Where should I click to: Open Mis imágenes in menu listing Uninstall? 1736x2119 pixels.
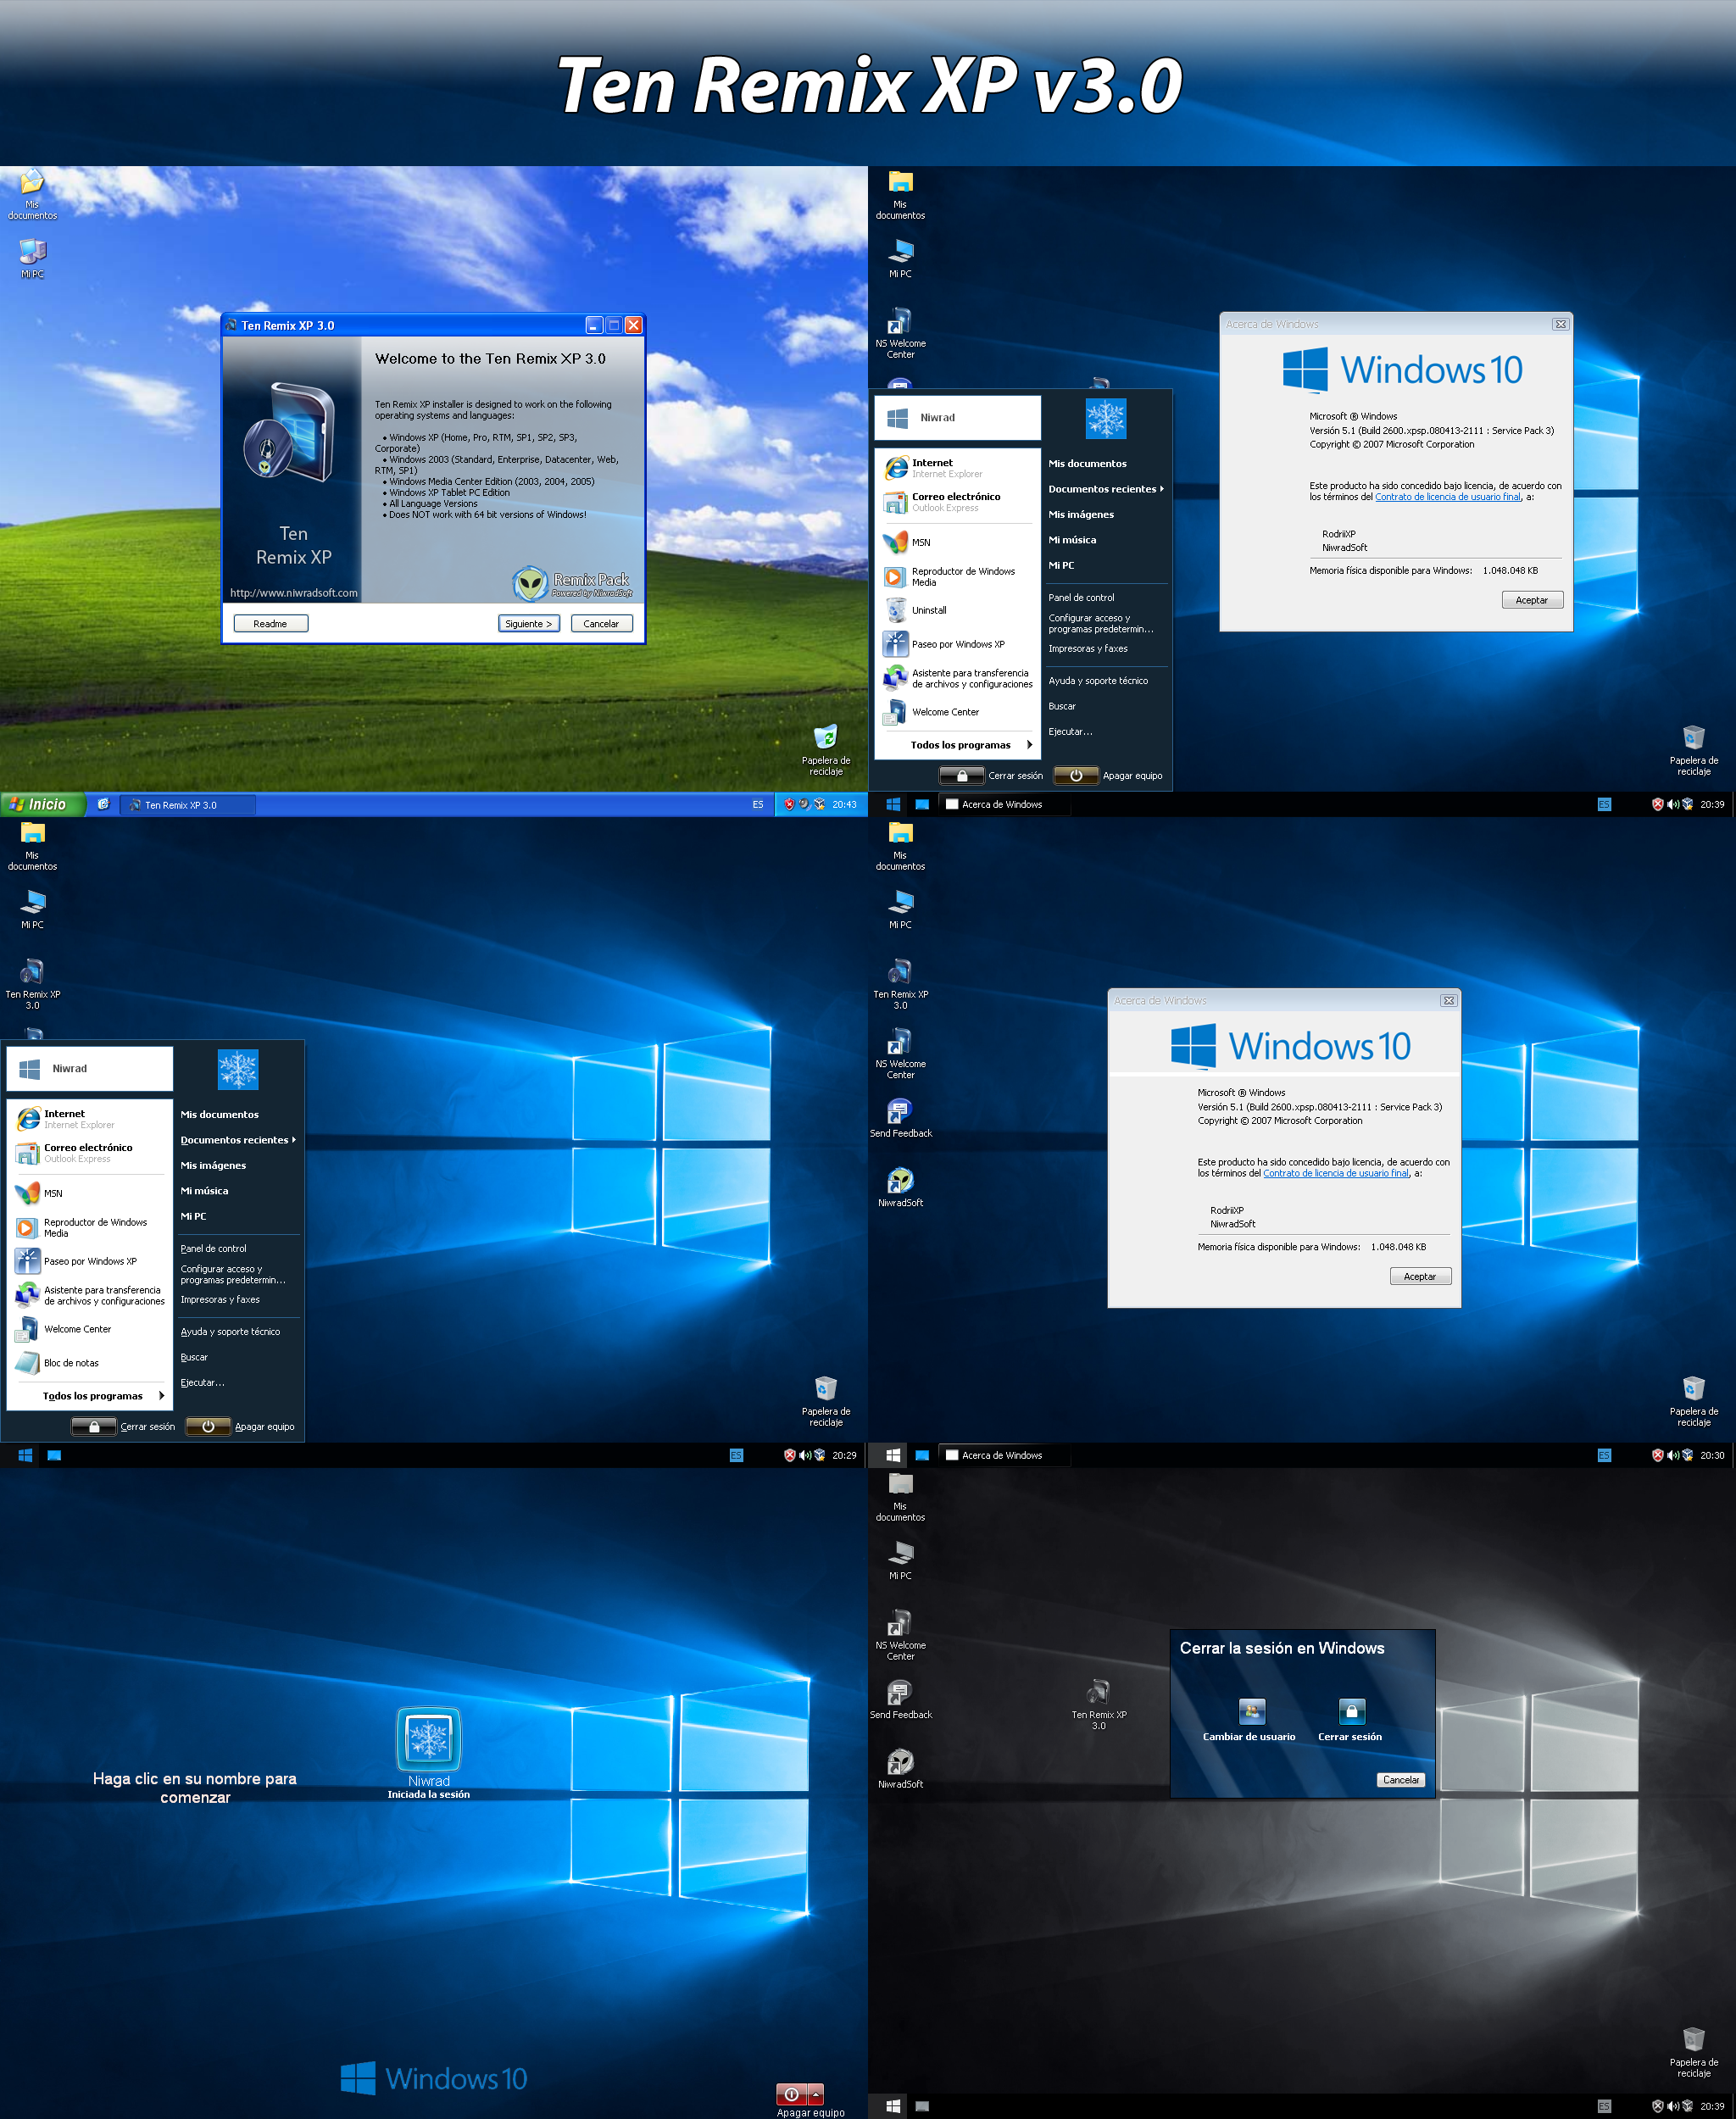point(1081,514)
